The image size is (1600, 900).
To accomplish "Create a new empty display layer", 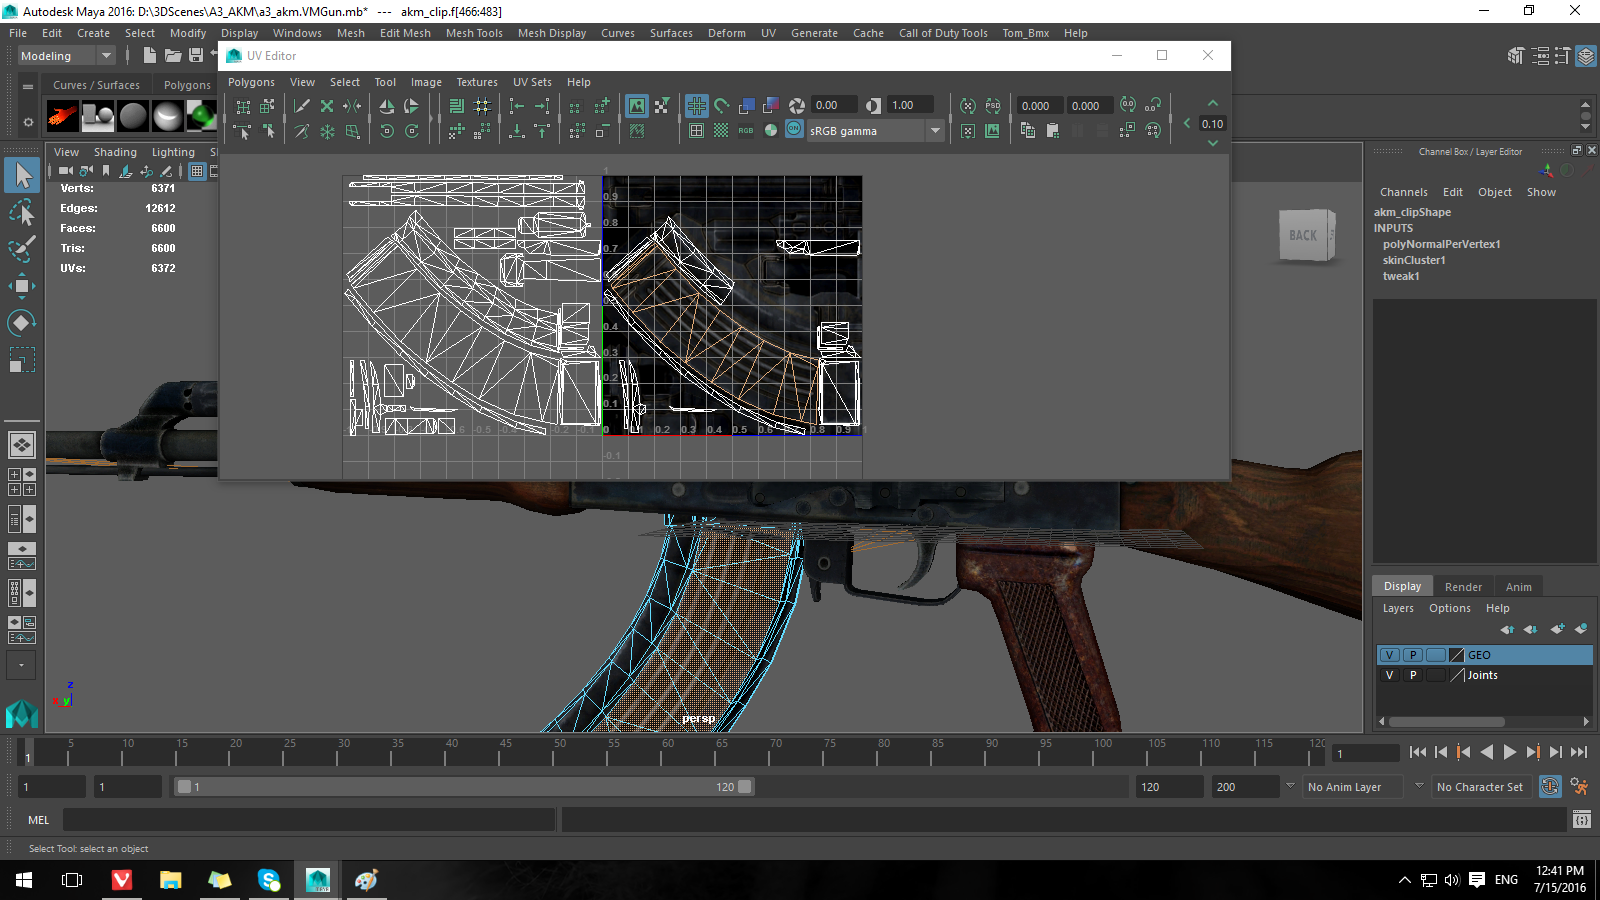I will point(1556,629).
